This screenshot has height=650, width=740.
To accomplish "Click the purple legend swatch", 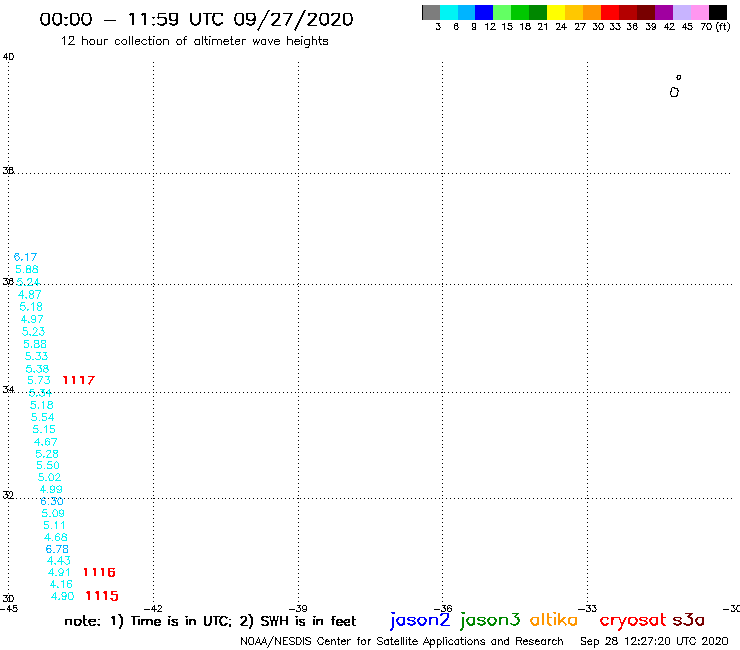I will coord(664,12).
